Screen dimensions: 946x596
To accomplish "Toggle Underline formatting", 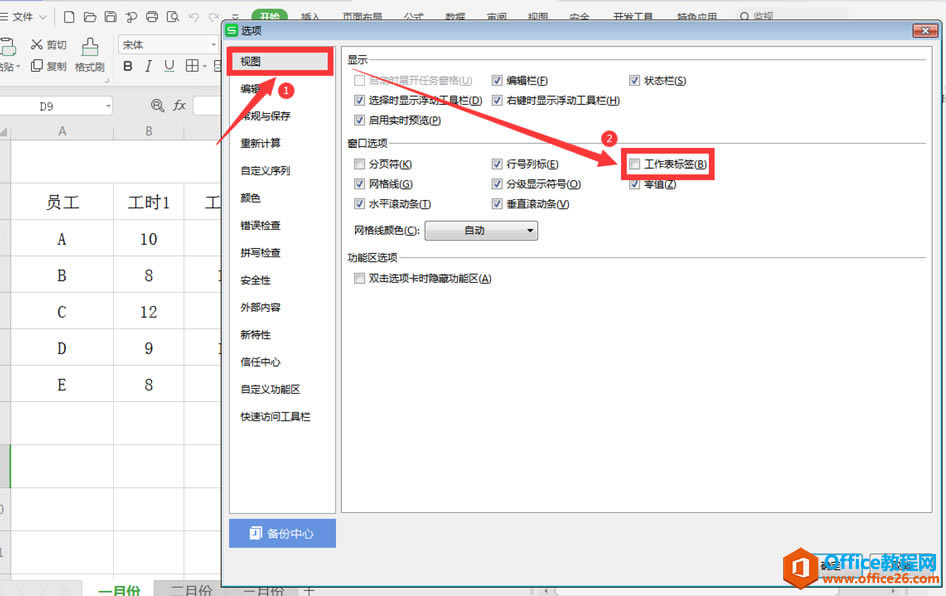I will click(169, 66).
